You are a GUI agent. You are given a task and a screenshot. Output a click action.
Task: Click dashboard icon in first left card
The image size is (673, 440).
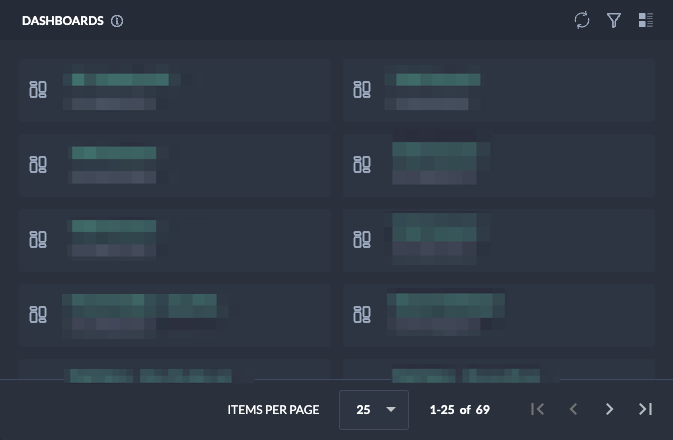38,90
